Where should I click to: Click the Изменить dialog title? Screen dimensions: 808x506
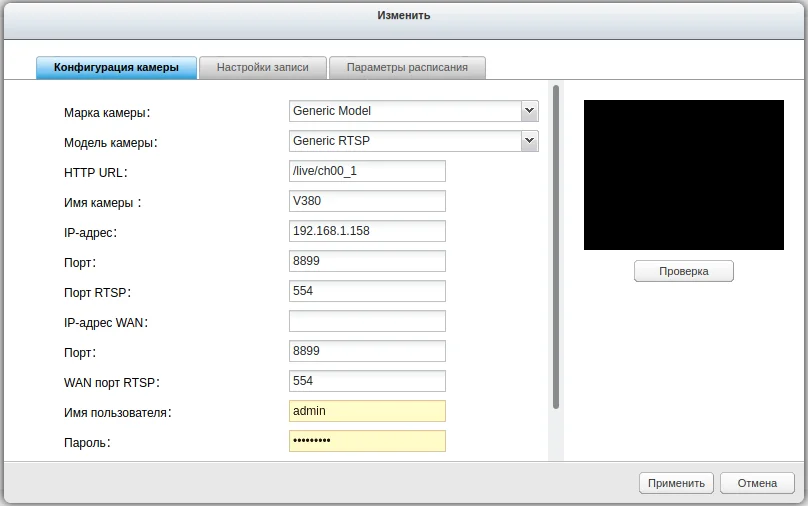click(x=403, y=15)
